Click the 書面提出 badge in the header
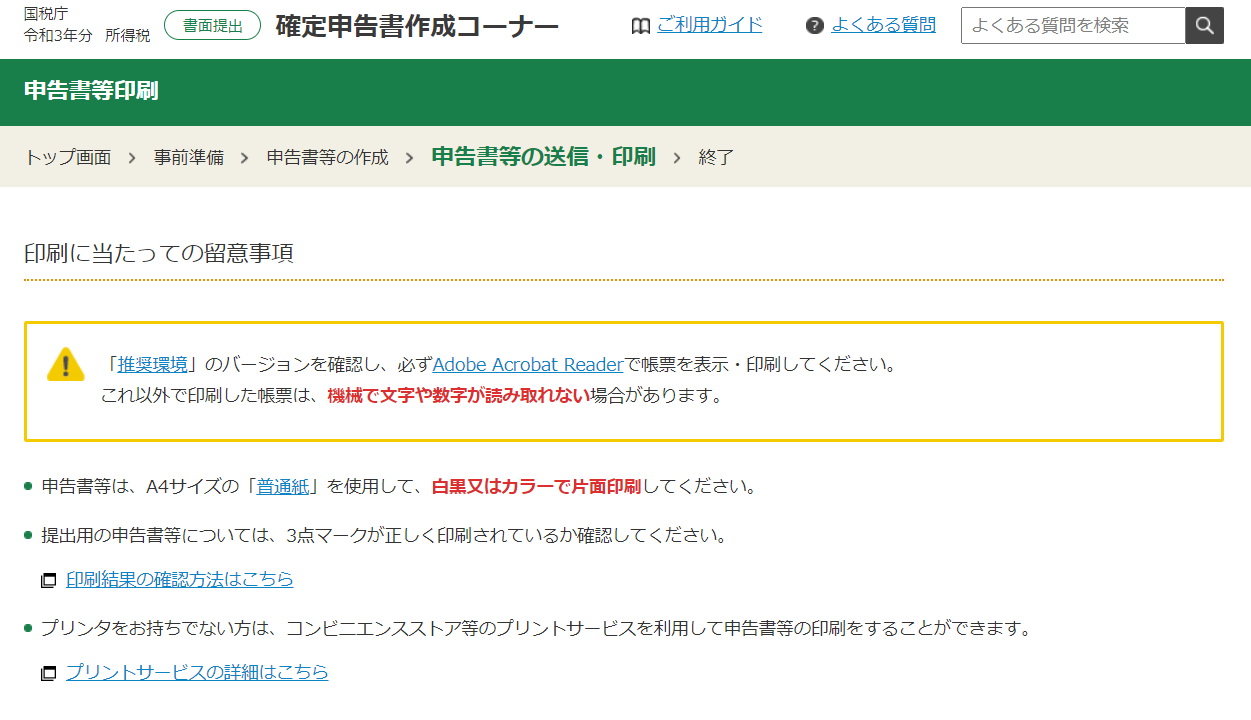 click(x=212, y=26)
